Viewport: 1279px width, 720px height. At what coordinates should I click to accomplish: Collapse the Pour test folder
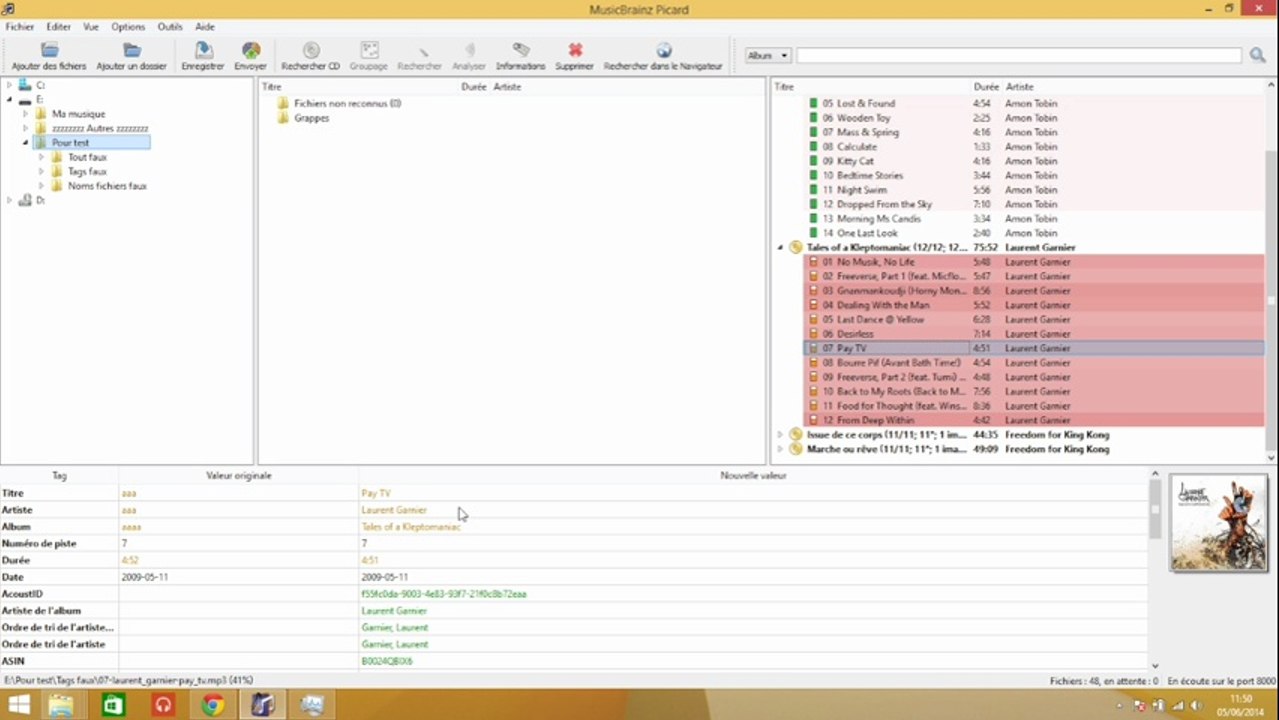[25, 143]
